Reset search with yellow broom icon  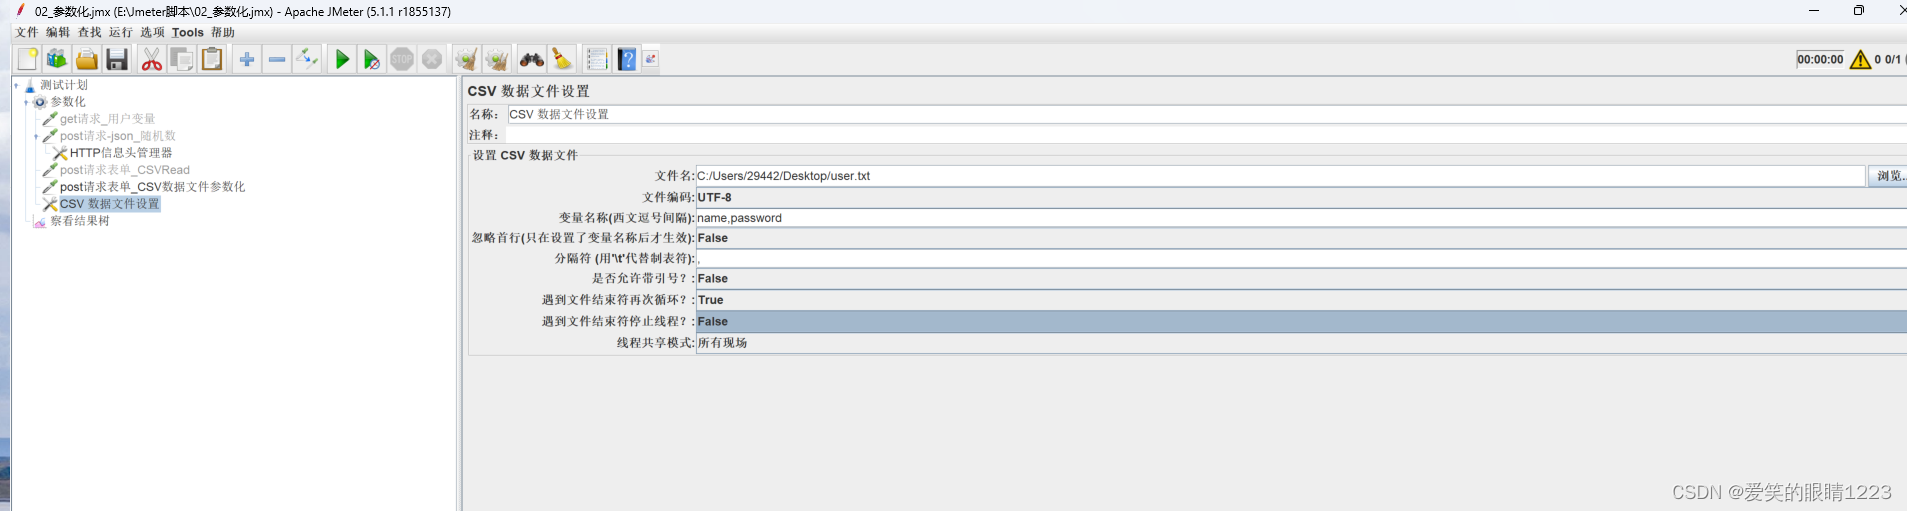pos(562,59)
